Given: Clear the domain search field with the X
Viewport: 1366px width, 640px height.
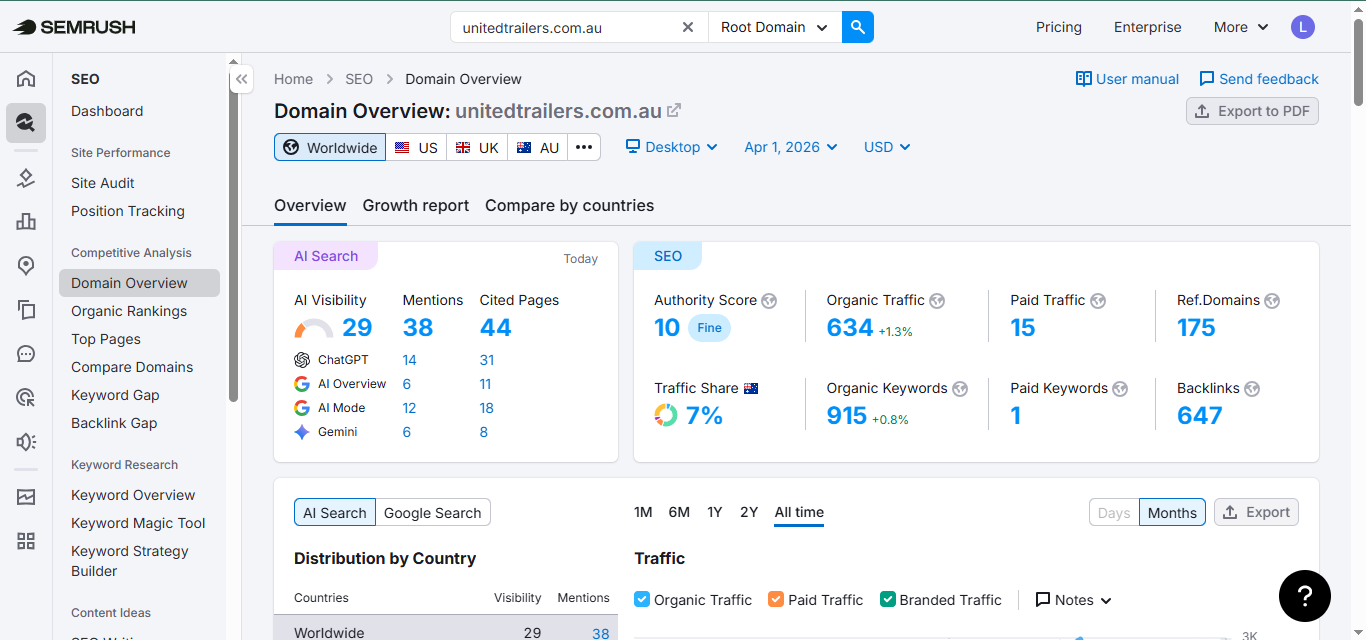Looking at the screenshot, I should [688, 27].
